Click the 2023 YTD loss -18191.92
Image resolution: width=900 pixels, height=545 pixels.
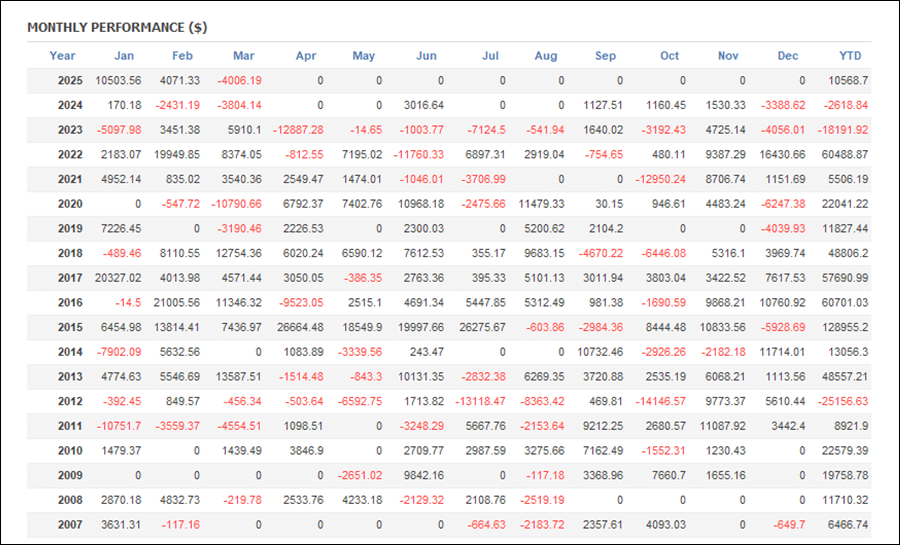[843, 130]
